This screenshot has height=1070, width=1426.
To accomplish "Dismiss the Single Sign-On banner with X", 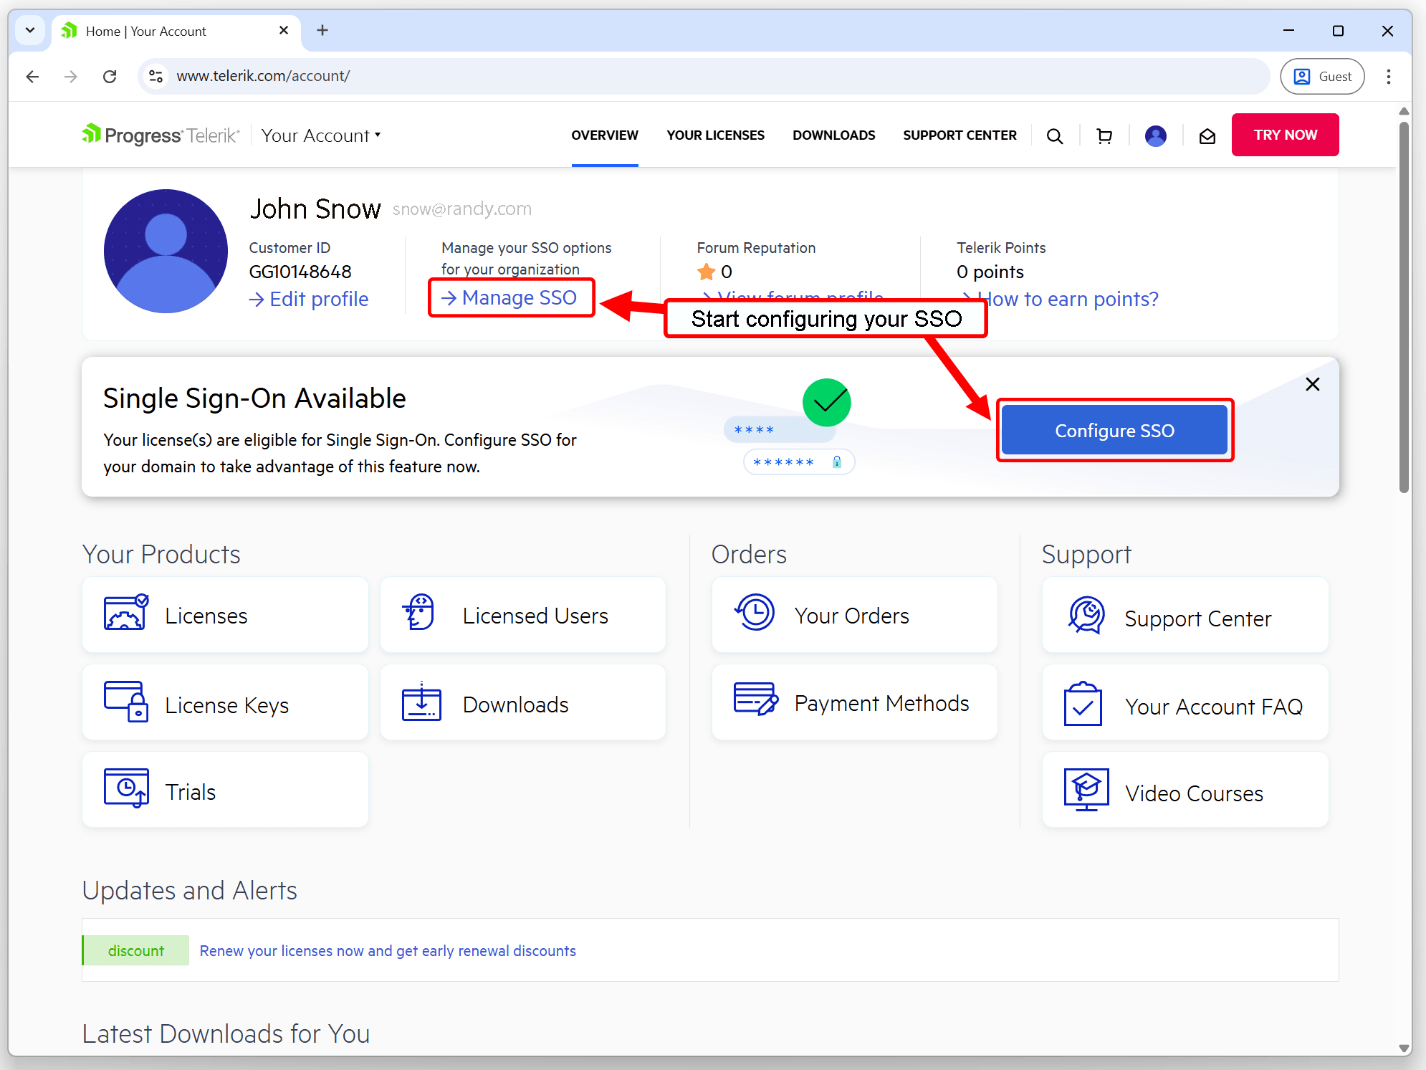I will [1313, 384].
